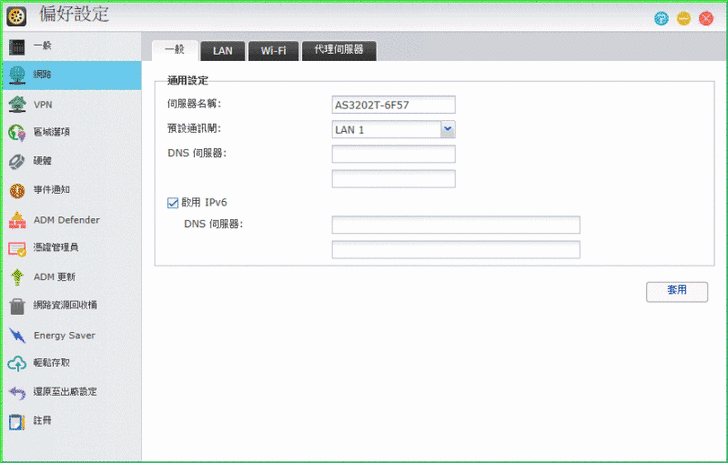Open the ADM Update (更新) arrow icon
The width and height of the screenshot is (728, 463).
click(17, 277)
